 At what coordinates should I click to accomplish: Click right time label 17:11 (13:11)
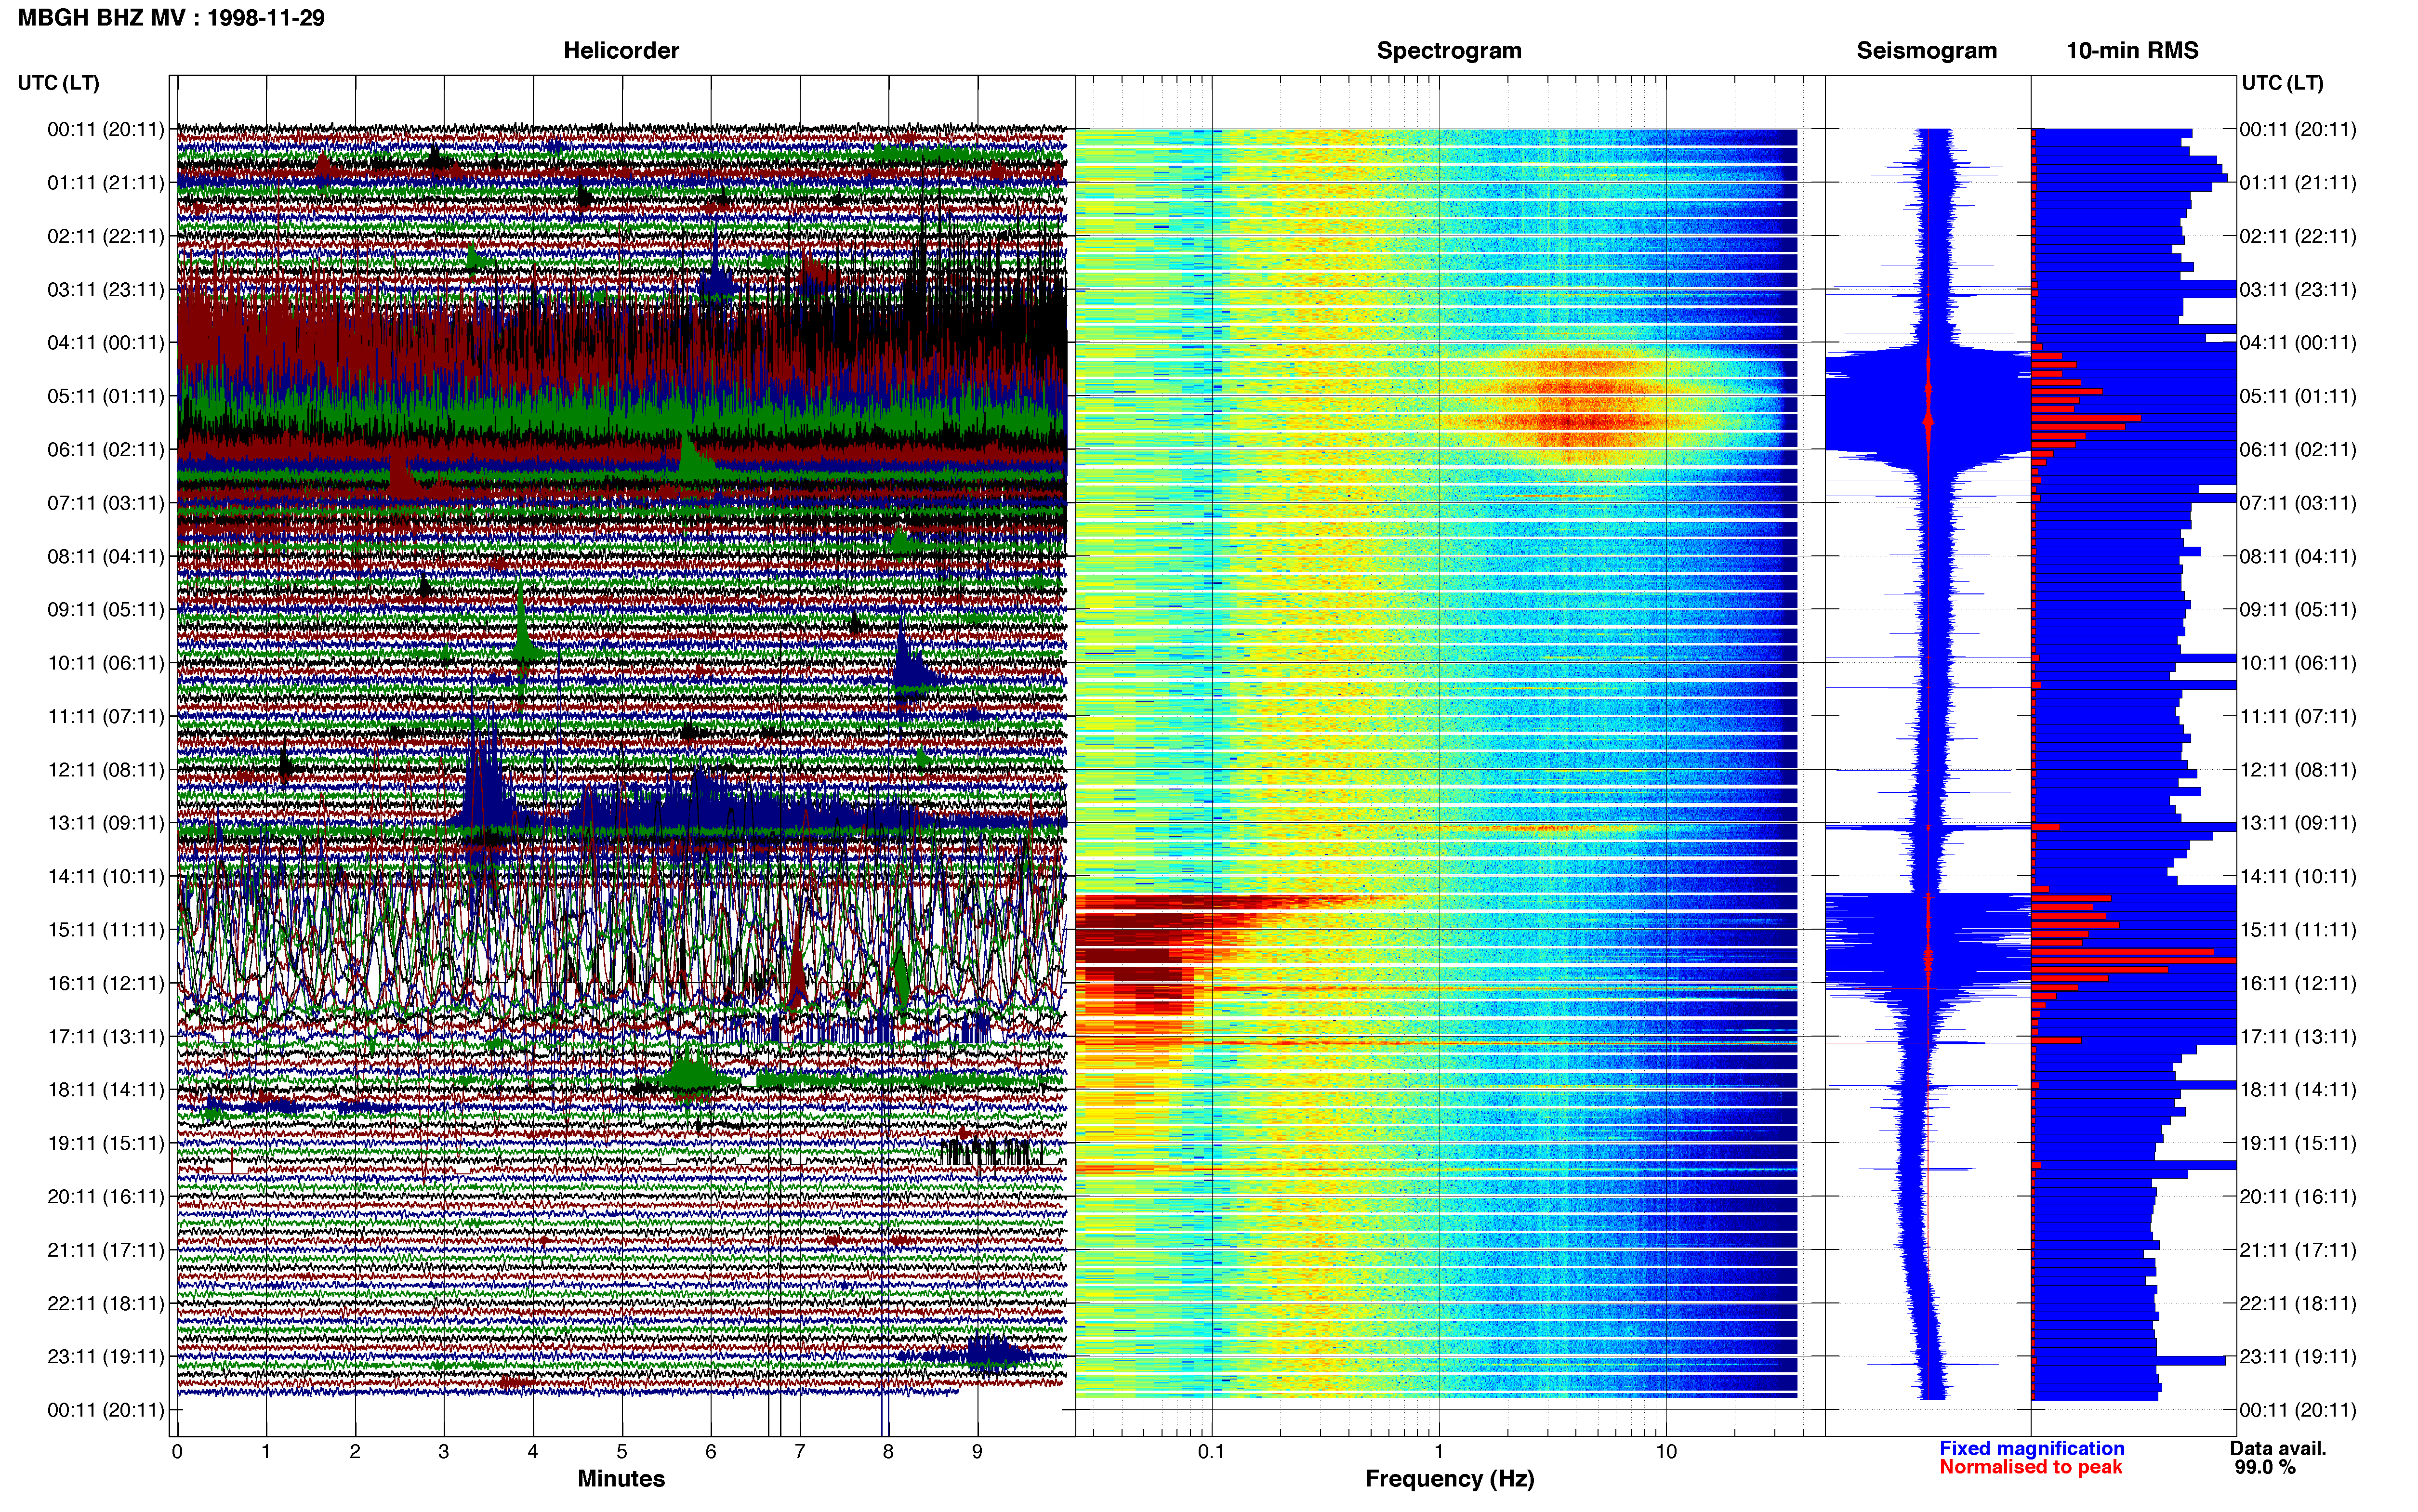[x=2298, y=1036]
